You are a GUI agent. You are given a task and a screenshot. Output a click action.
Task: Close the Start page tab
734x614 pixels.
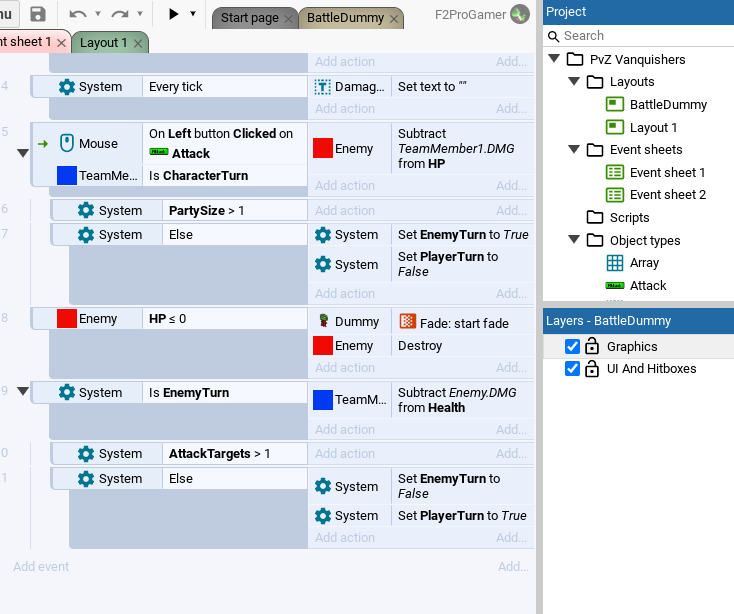(288, 19)
